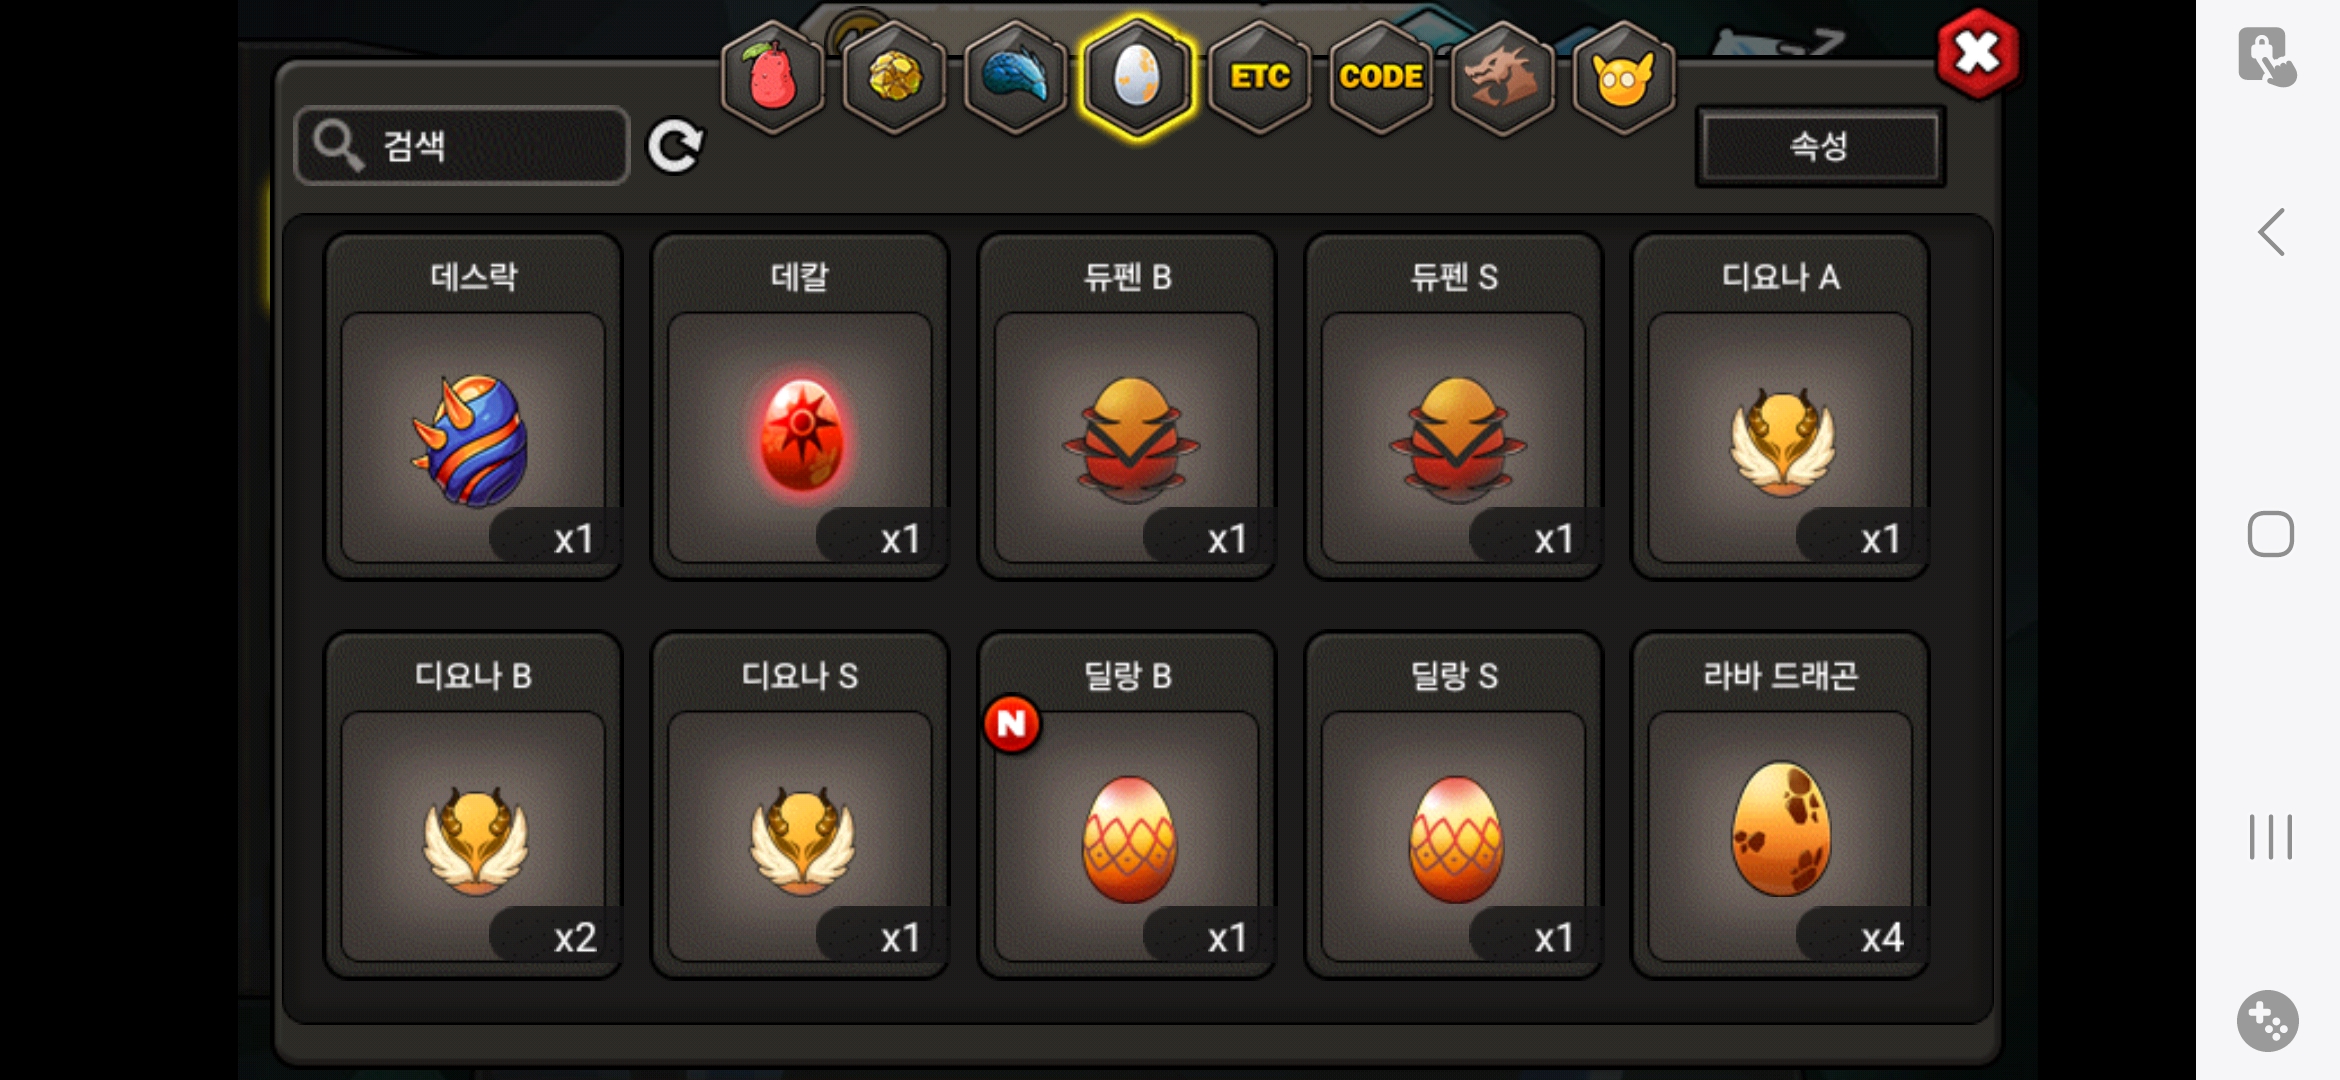Open the 속성 attribute filter
Image resolution: width=2340 pixels, height=1080 pixels.
click(x=1820, y=147)
